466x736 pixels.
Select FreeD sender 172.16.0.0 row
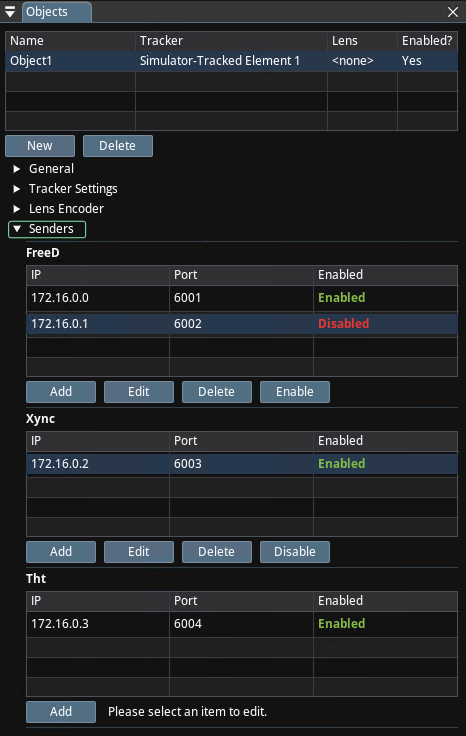pos(242,298)
